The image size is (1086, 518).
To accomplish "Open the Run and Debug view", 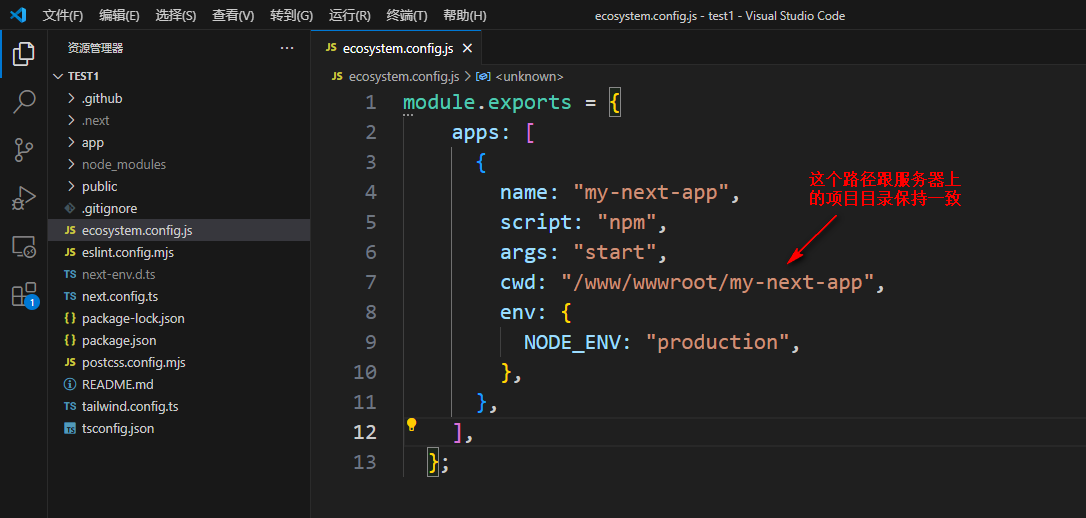I will (24, 199).
